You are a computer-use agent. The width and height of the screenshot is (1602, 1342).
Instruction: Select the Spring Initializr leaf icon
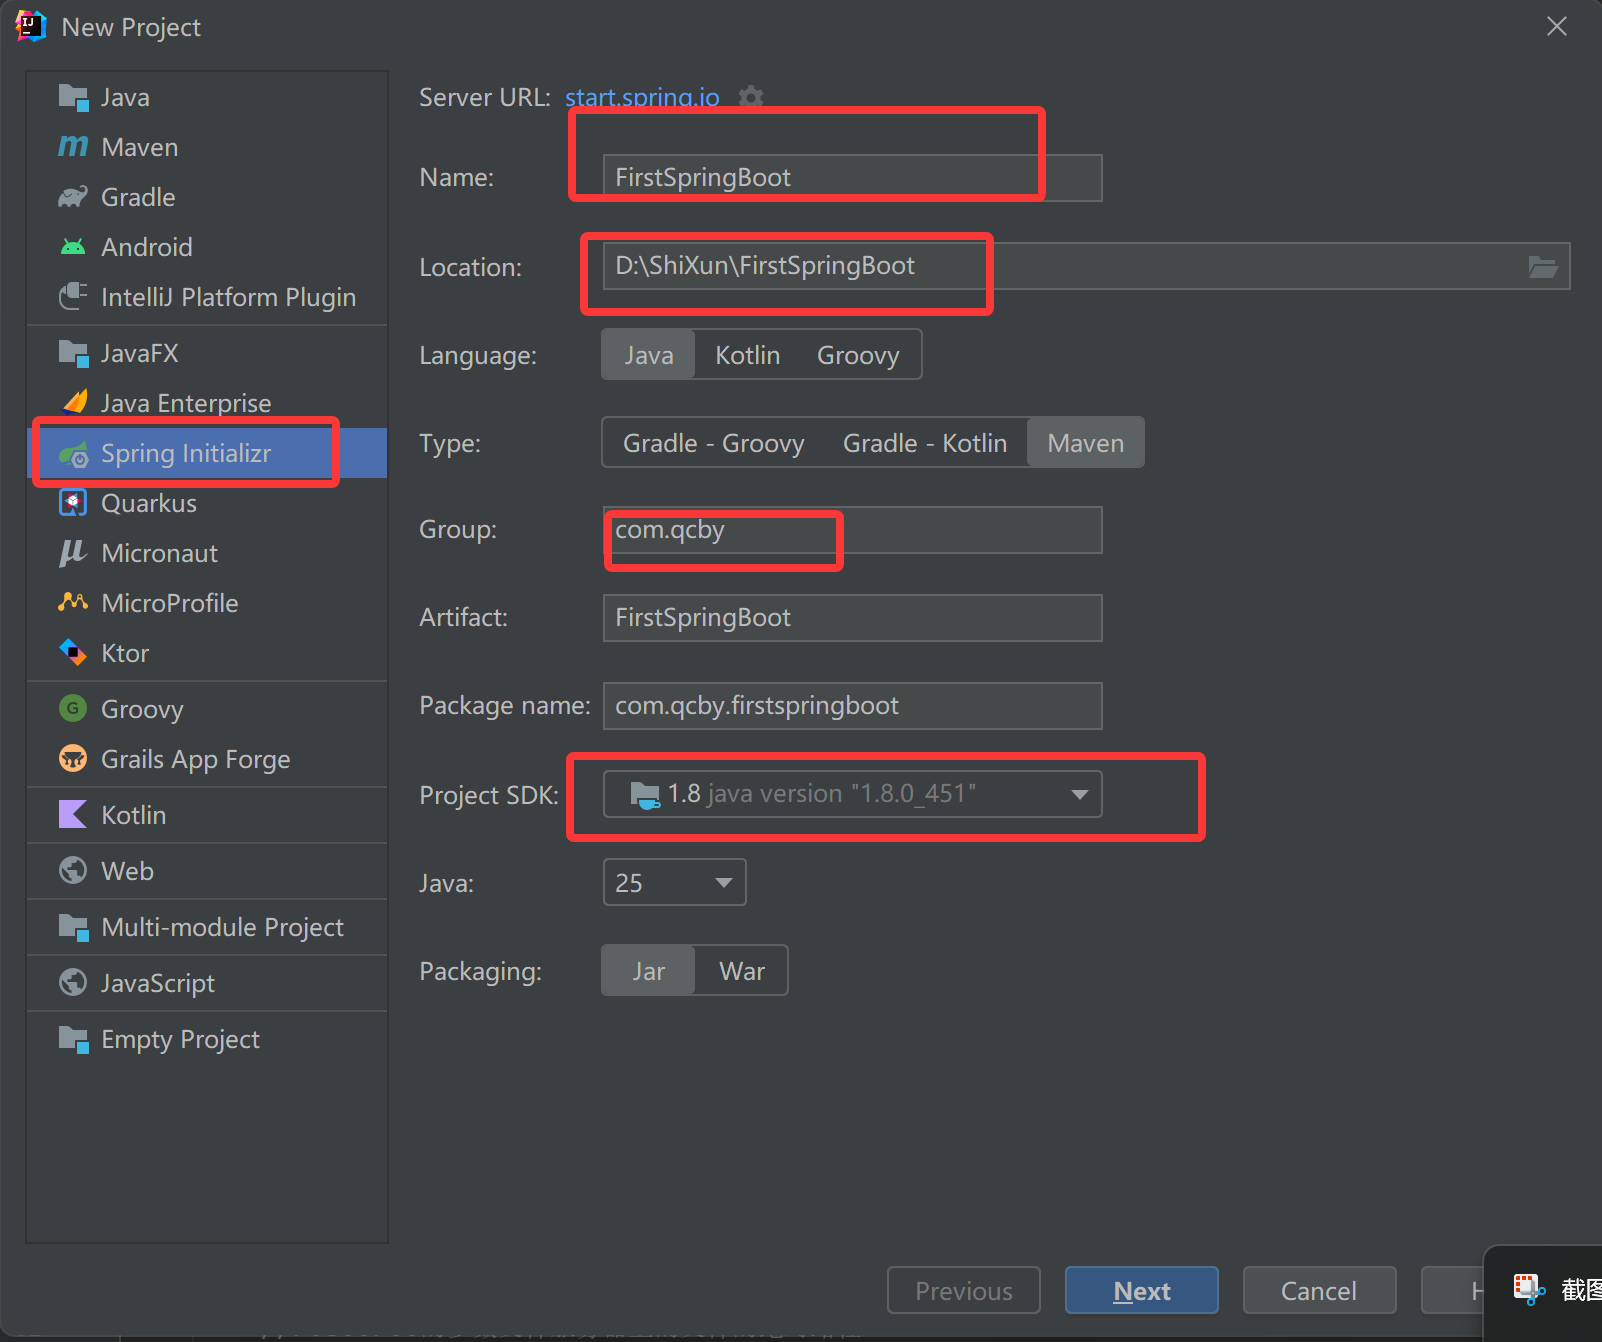point(74,455)
